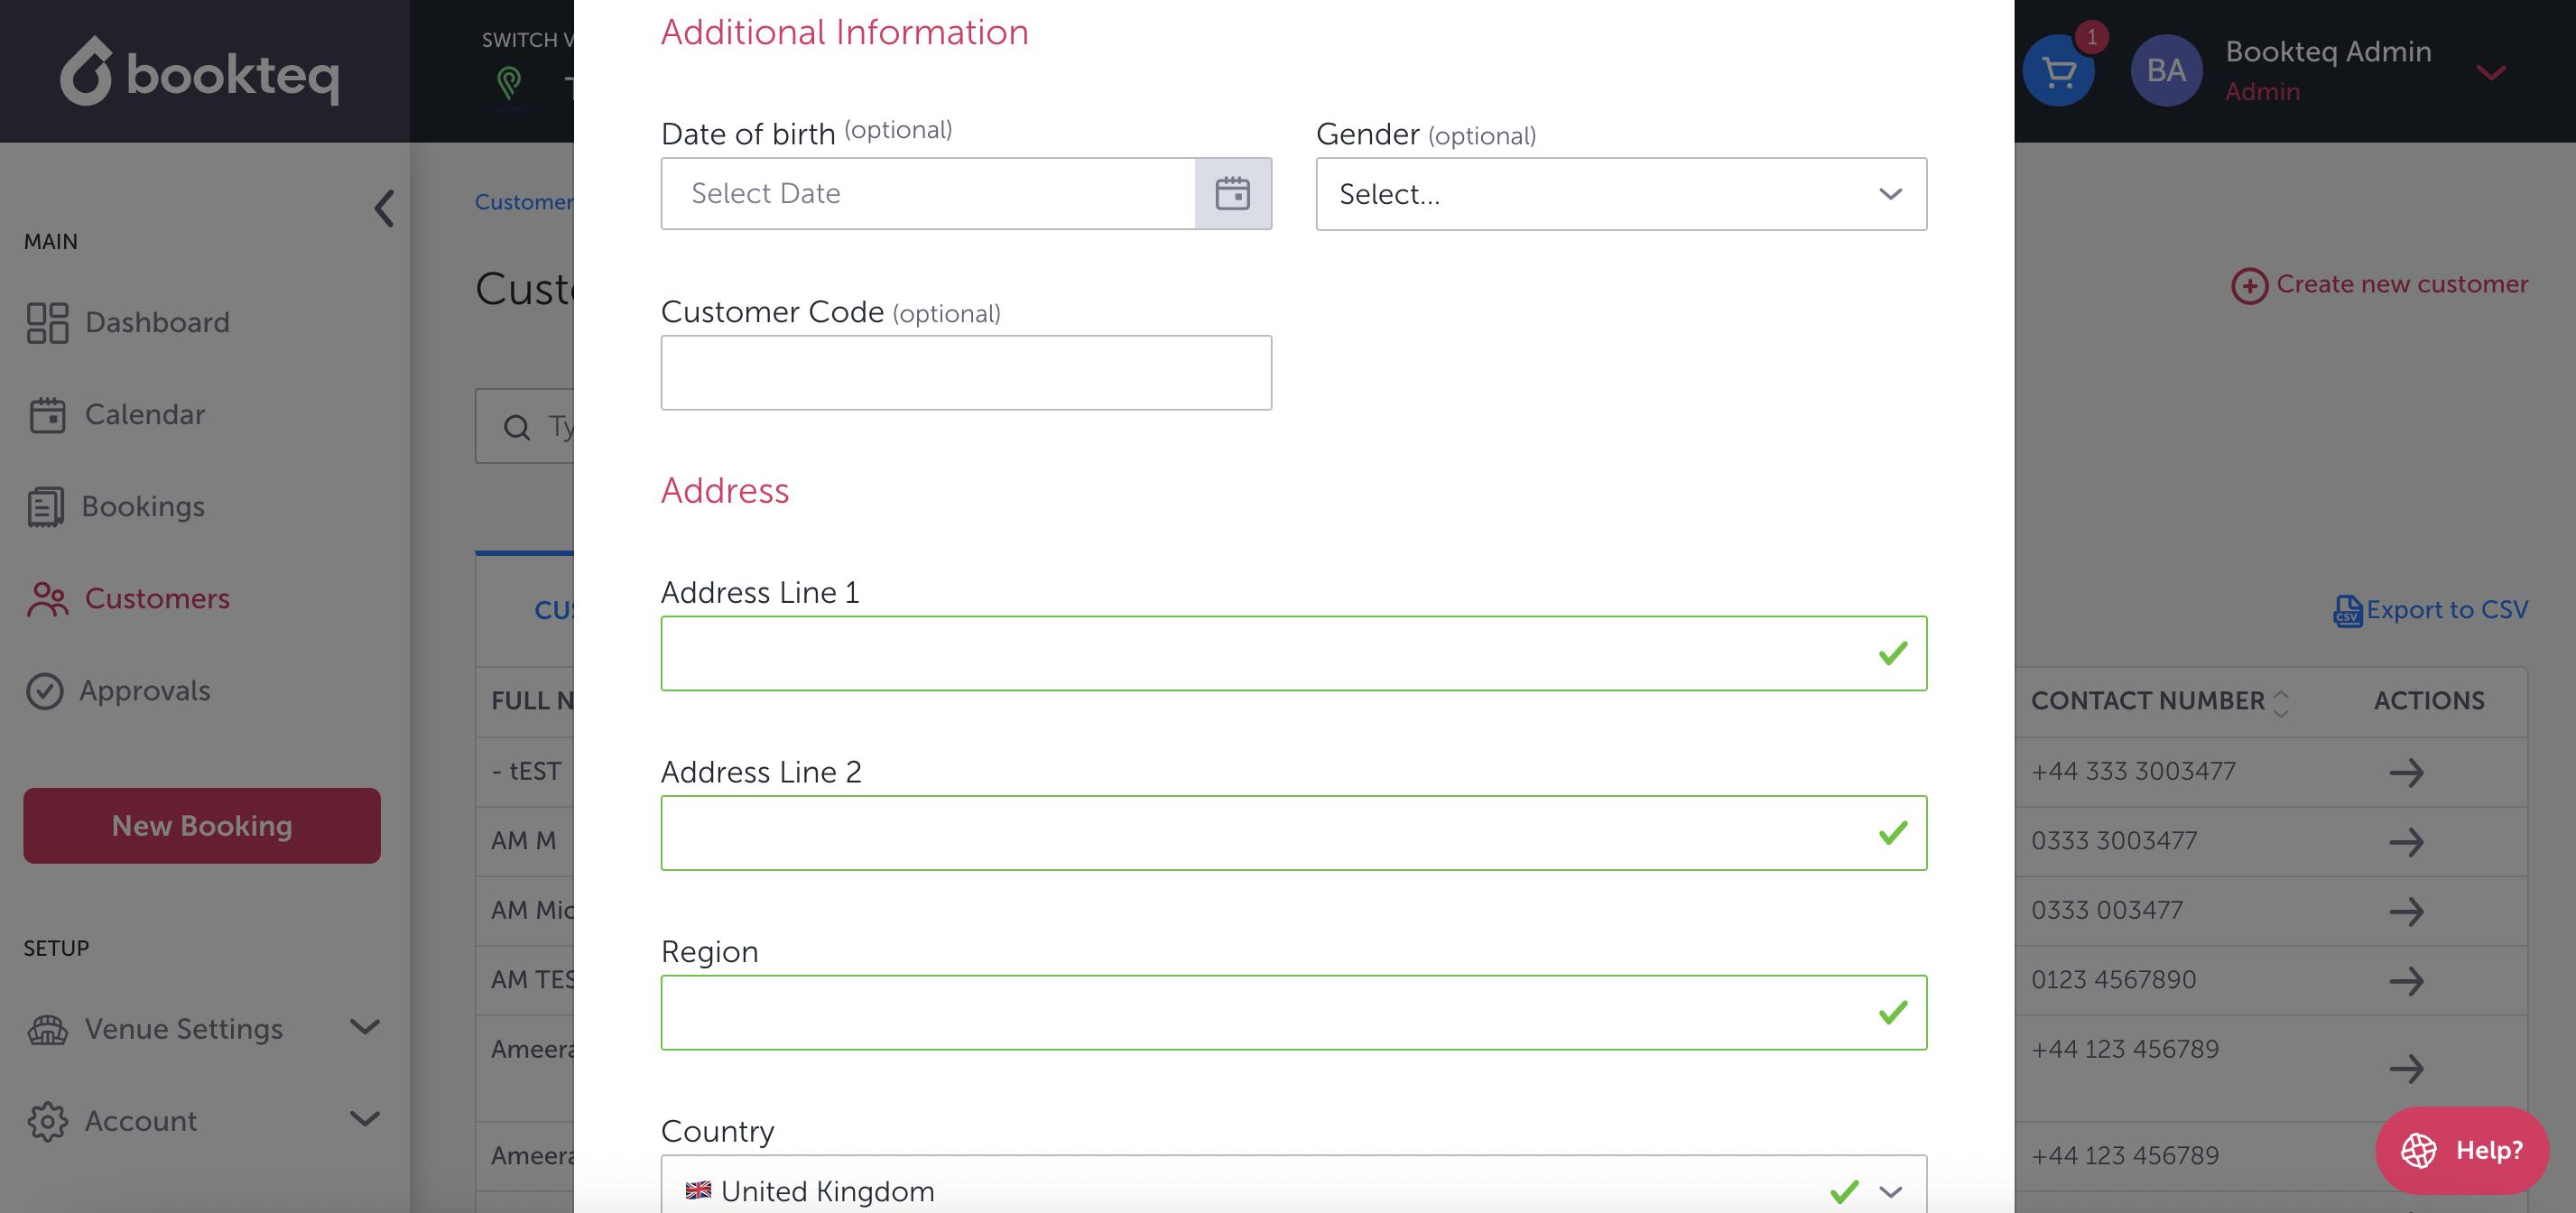2576x1213 pixels.
Task: Open Bookteq Admin user menu chevron
Action: 2490,72
